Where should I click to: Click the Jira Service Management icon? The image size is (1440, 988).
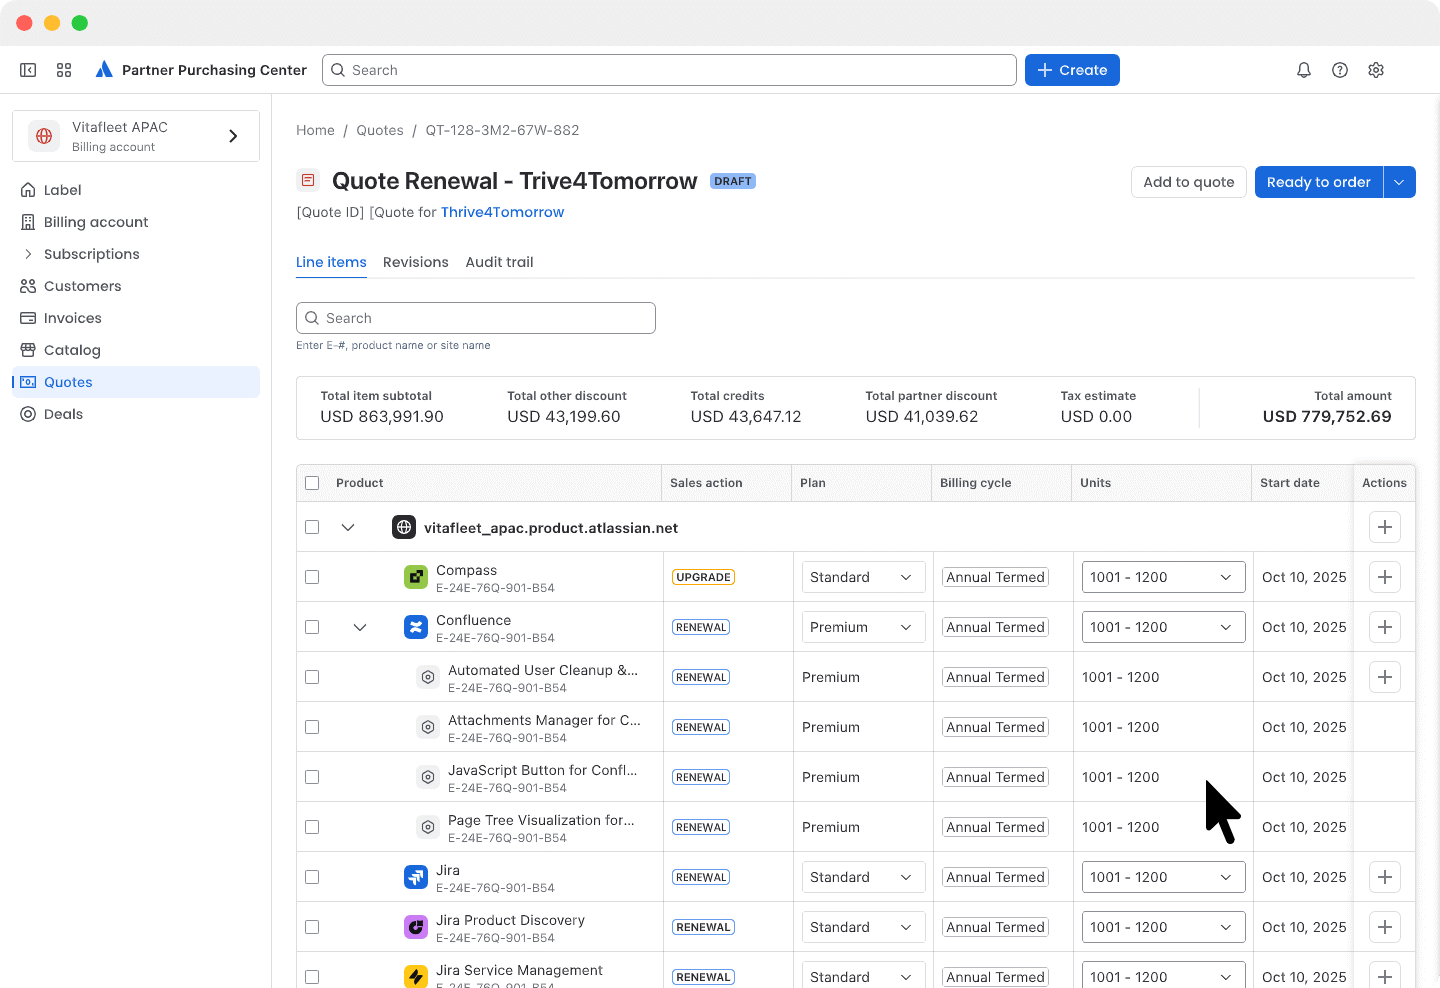point(416,977)
